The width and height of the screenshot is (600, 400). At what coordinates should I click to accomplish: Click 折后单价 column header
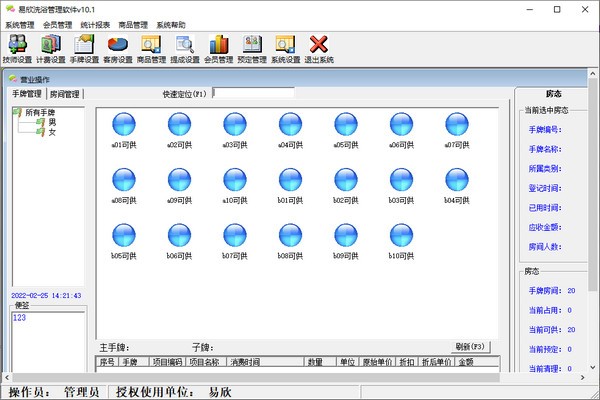click(x=436, y=362)
